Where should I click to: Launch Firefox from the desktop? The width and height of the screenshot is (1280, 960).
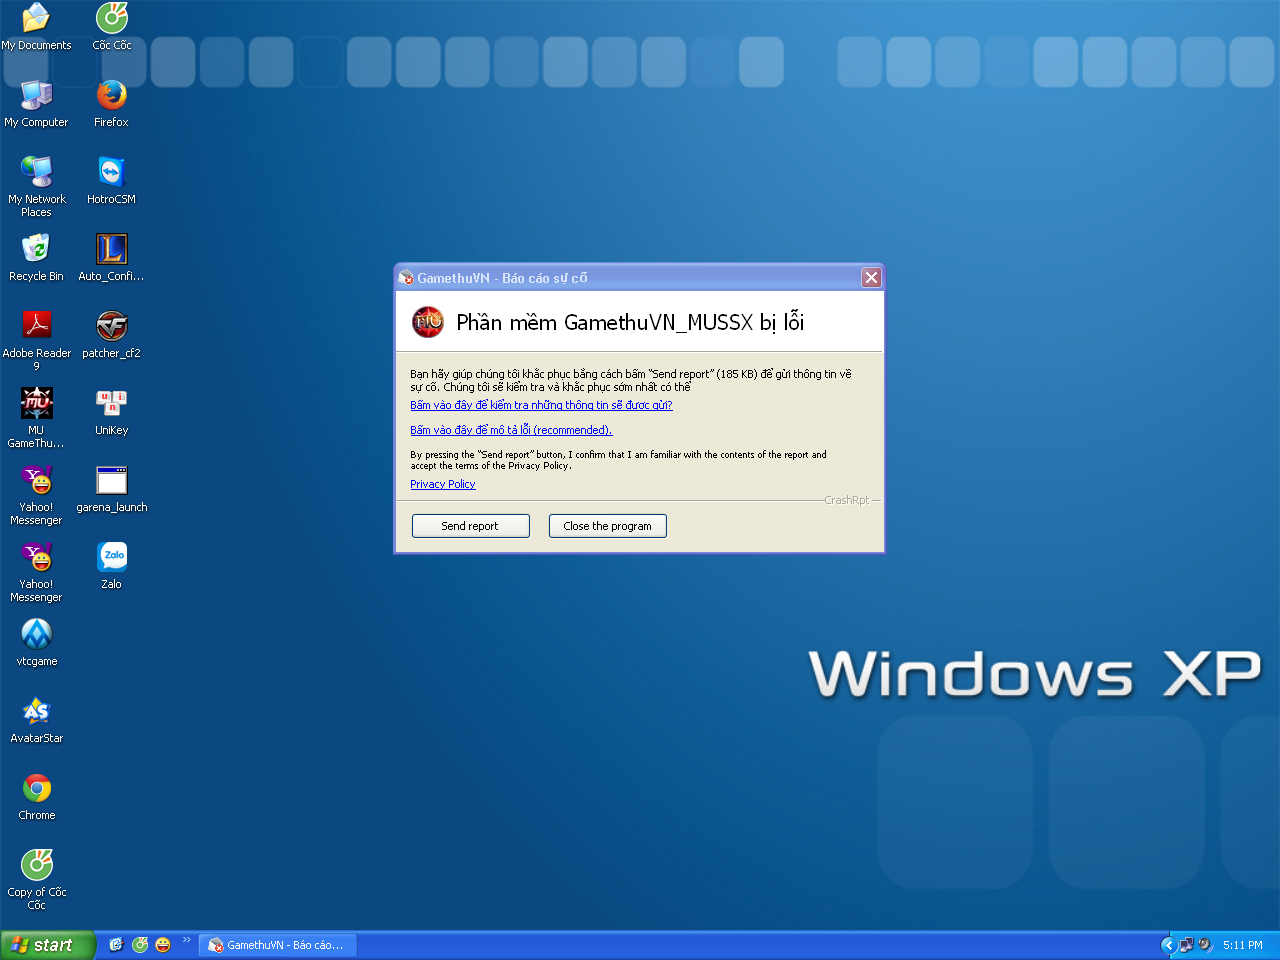point(112,103)
